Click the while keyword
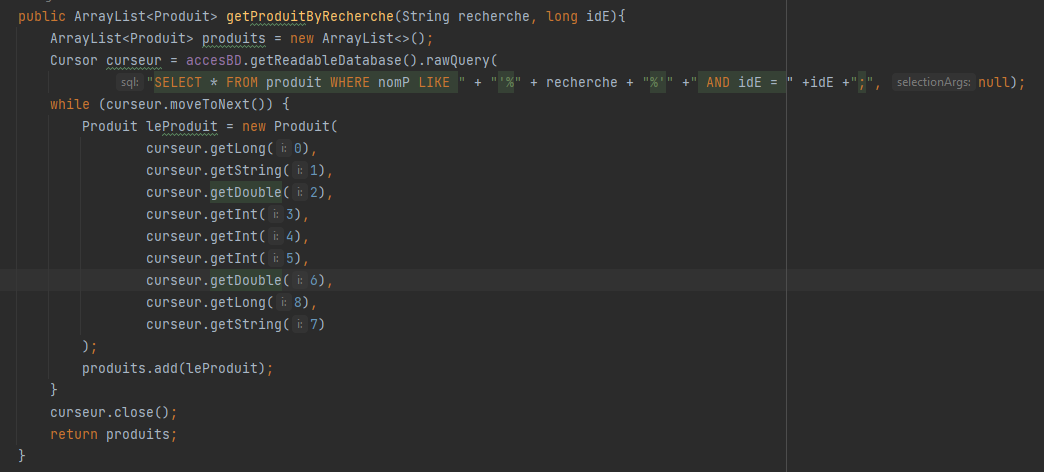Screen dimensions: 1044x472 70,105
